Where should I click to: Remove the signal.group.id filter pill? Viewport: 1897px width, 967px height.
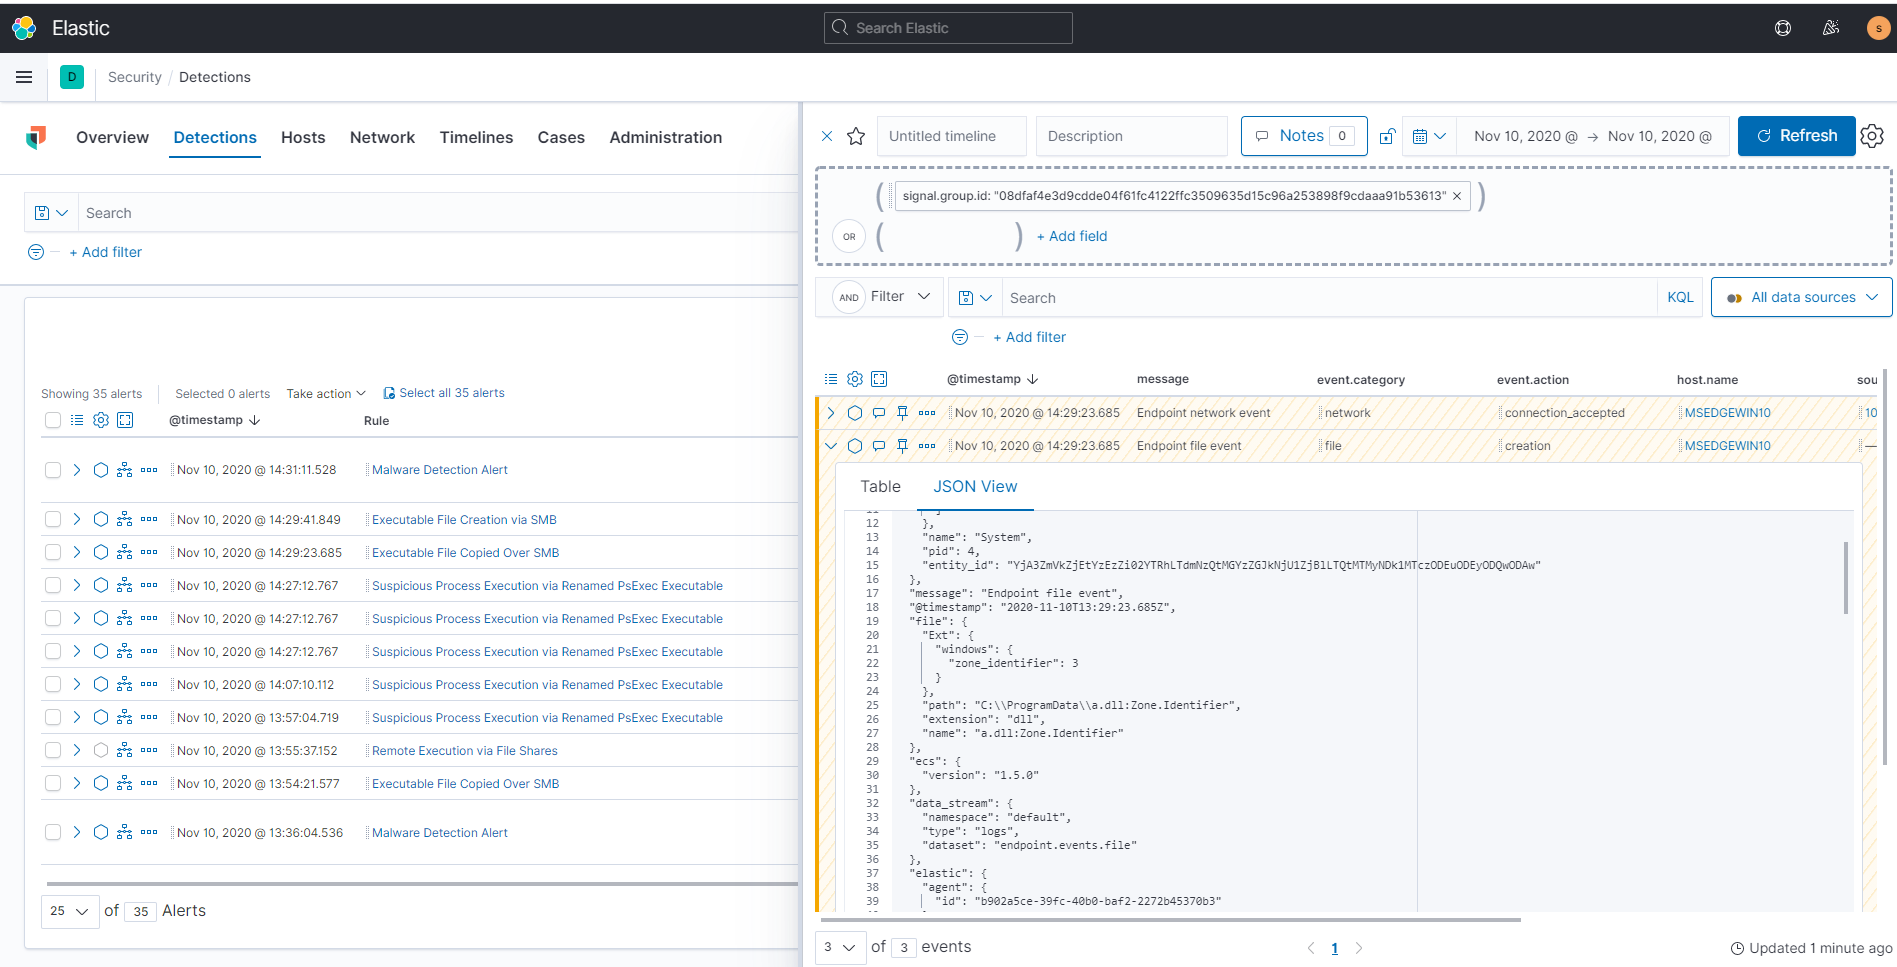coord(1457,196)
